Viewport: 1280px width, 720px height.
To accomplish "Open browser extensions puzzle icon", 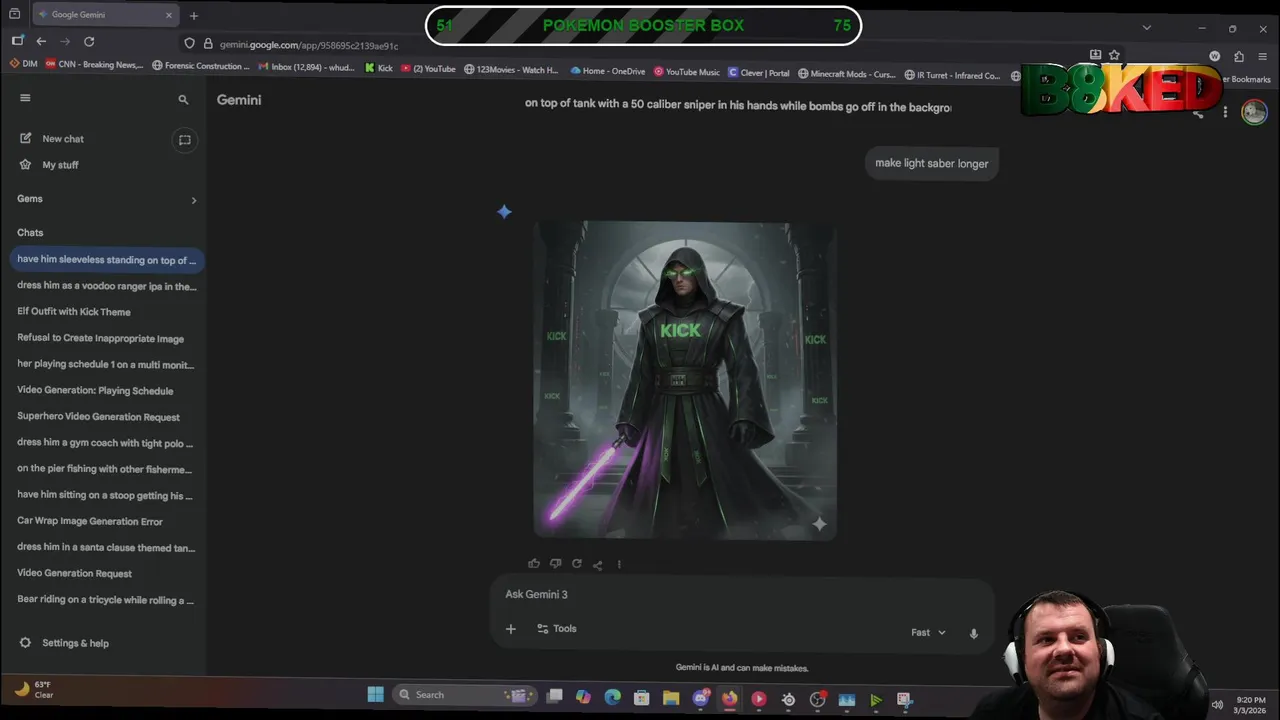I will 1239,57.
